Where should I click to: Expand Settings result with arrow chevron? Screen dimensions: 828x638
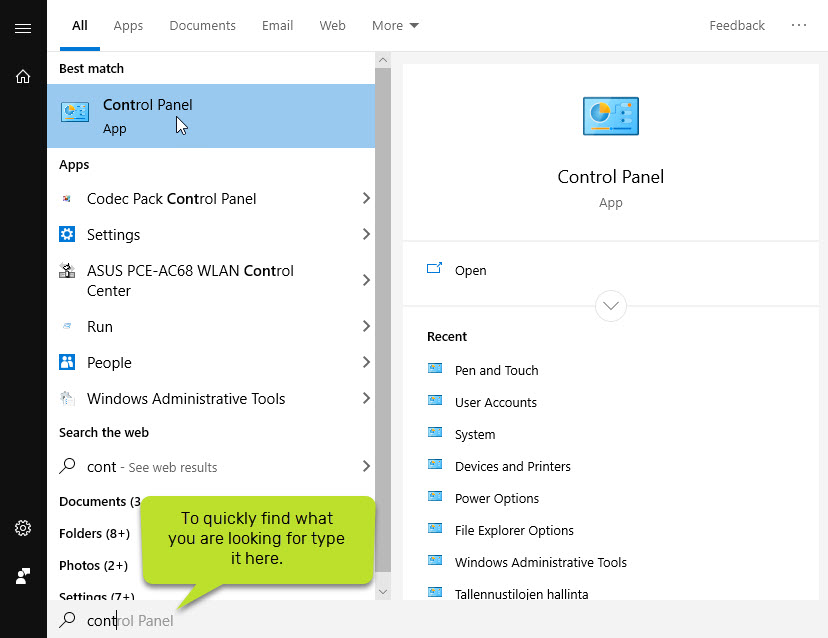click(365, 235)
